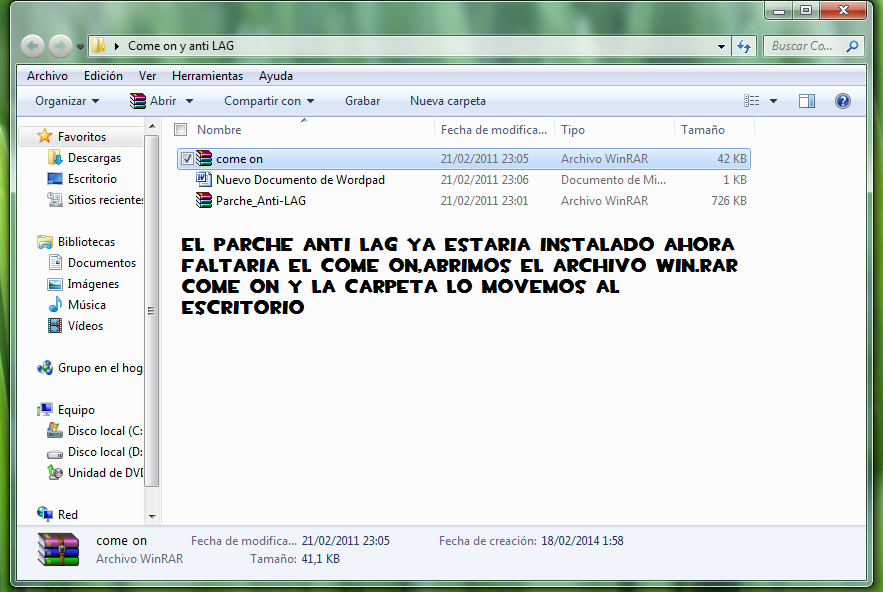
Task: Open the Descargas folder in Favoritos
Action: point(89,157)
